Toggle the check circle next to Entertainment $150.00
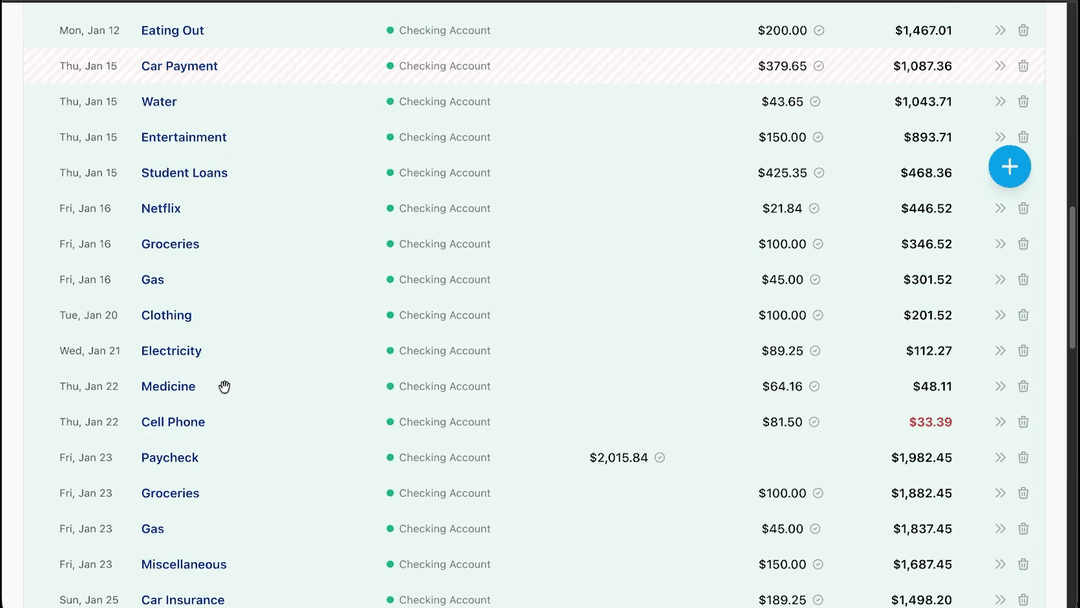Image resolution: width=1080 pixels, height=608 pixels. click(x=819, y=137)
